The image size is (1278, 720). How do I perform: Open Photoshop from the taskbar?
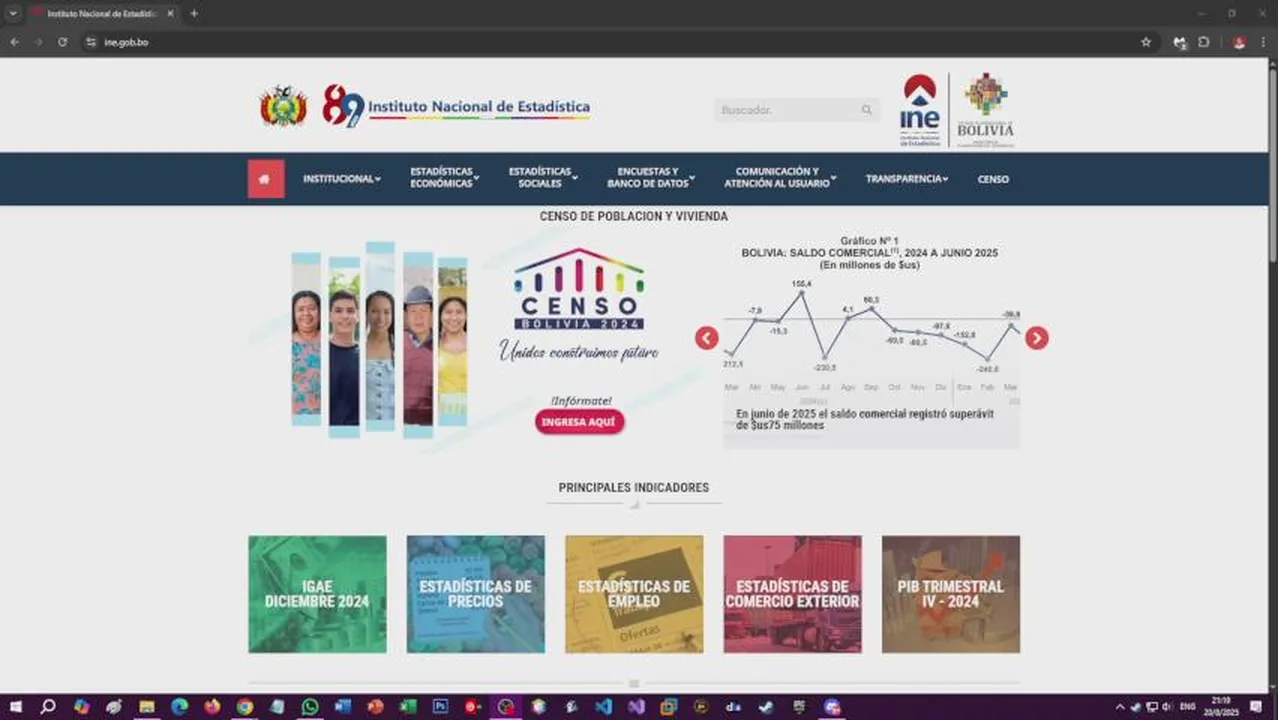440,707
